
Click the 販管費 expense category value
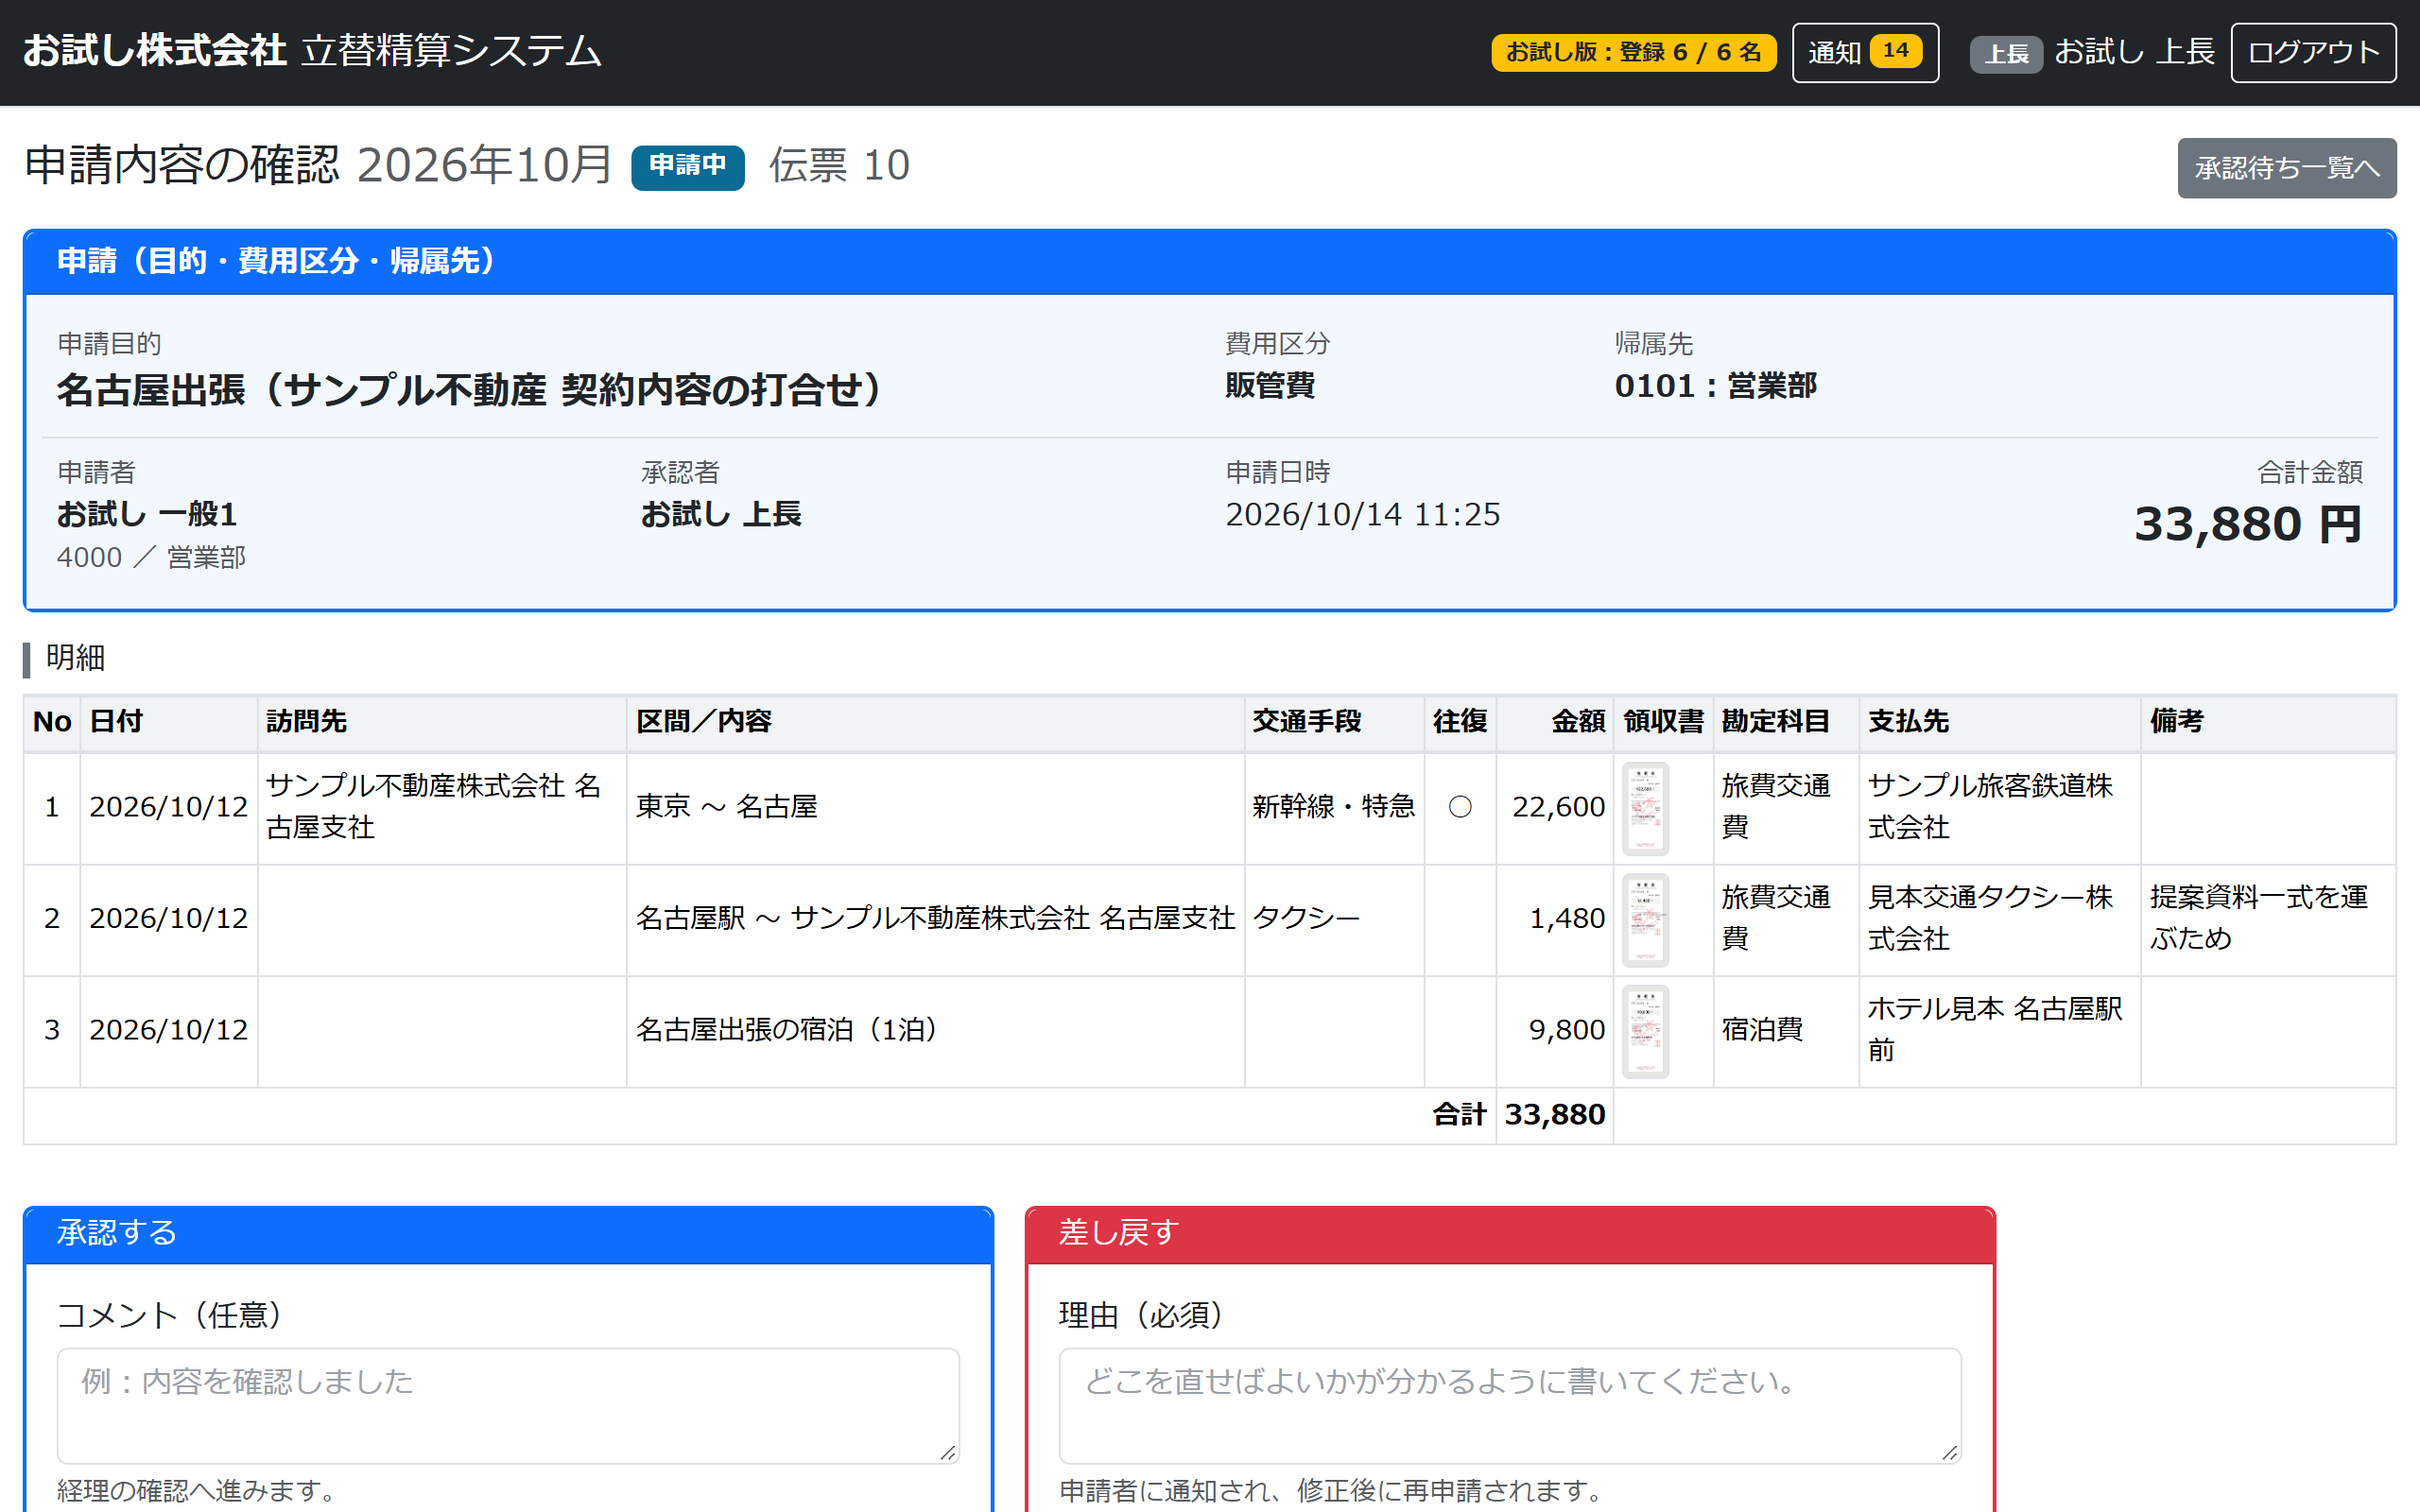(x=1270, y=386)
